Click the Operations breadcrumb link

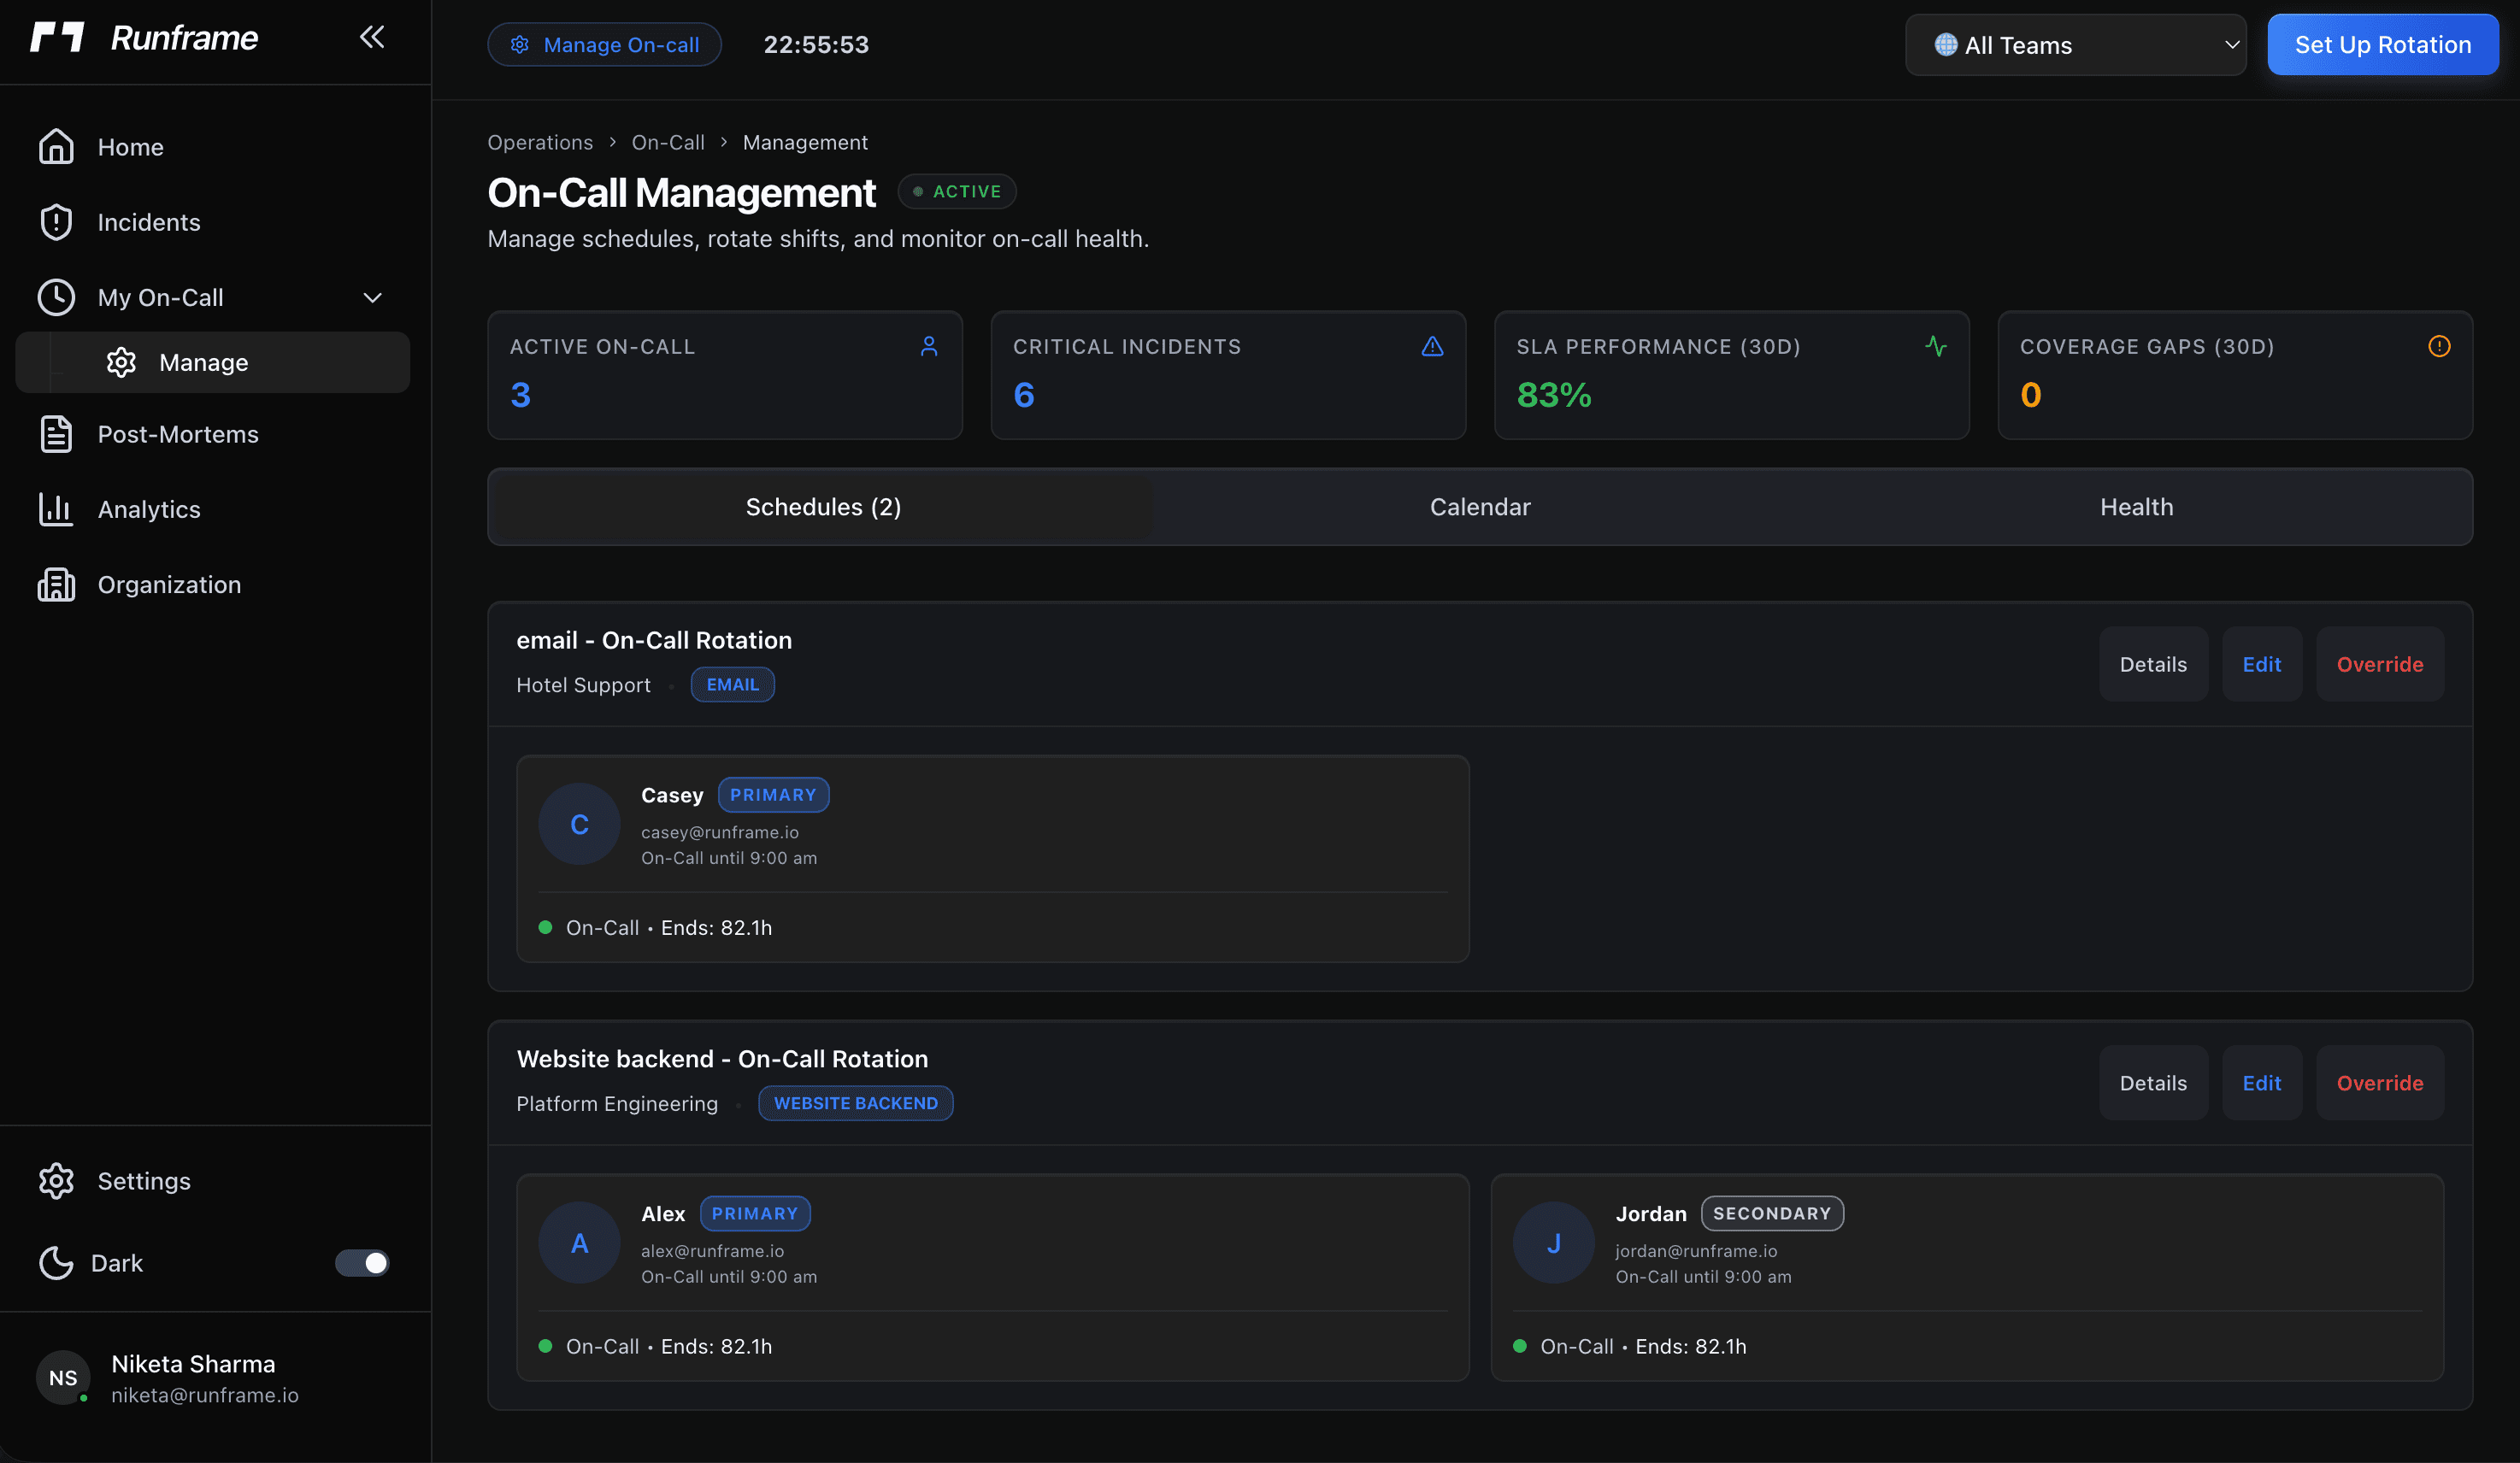(540, 142)
